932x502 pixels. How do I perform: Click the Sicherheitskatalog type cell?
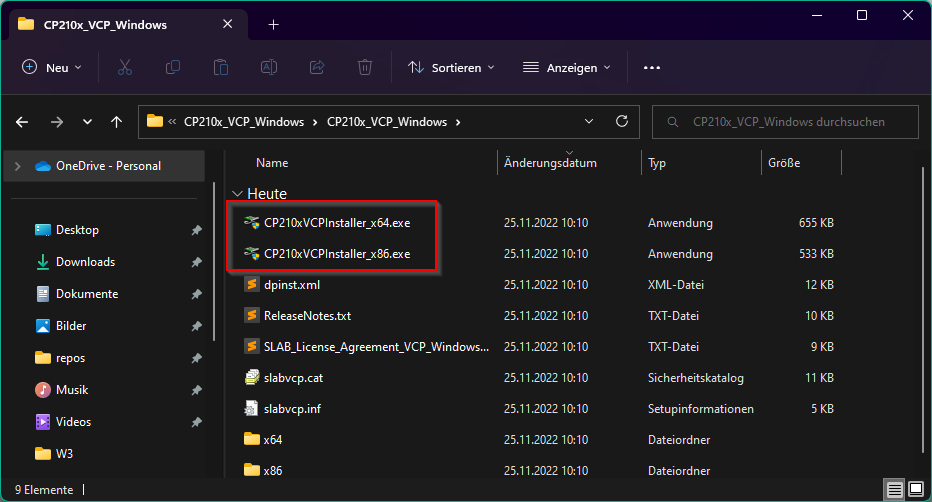[x=695, y=378]
